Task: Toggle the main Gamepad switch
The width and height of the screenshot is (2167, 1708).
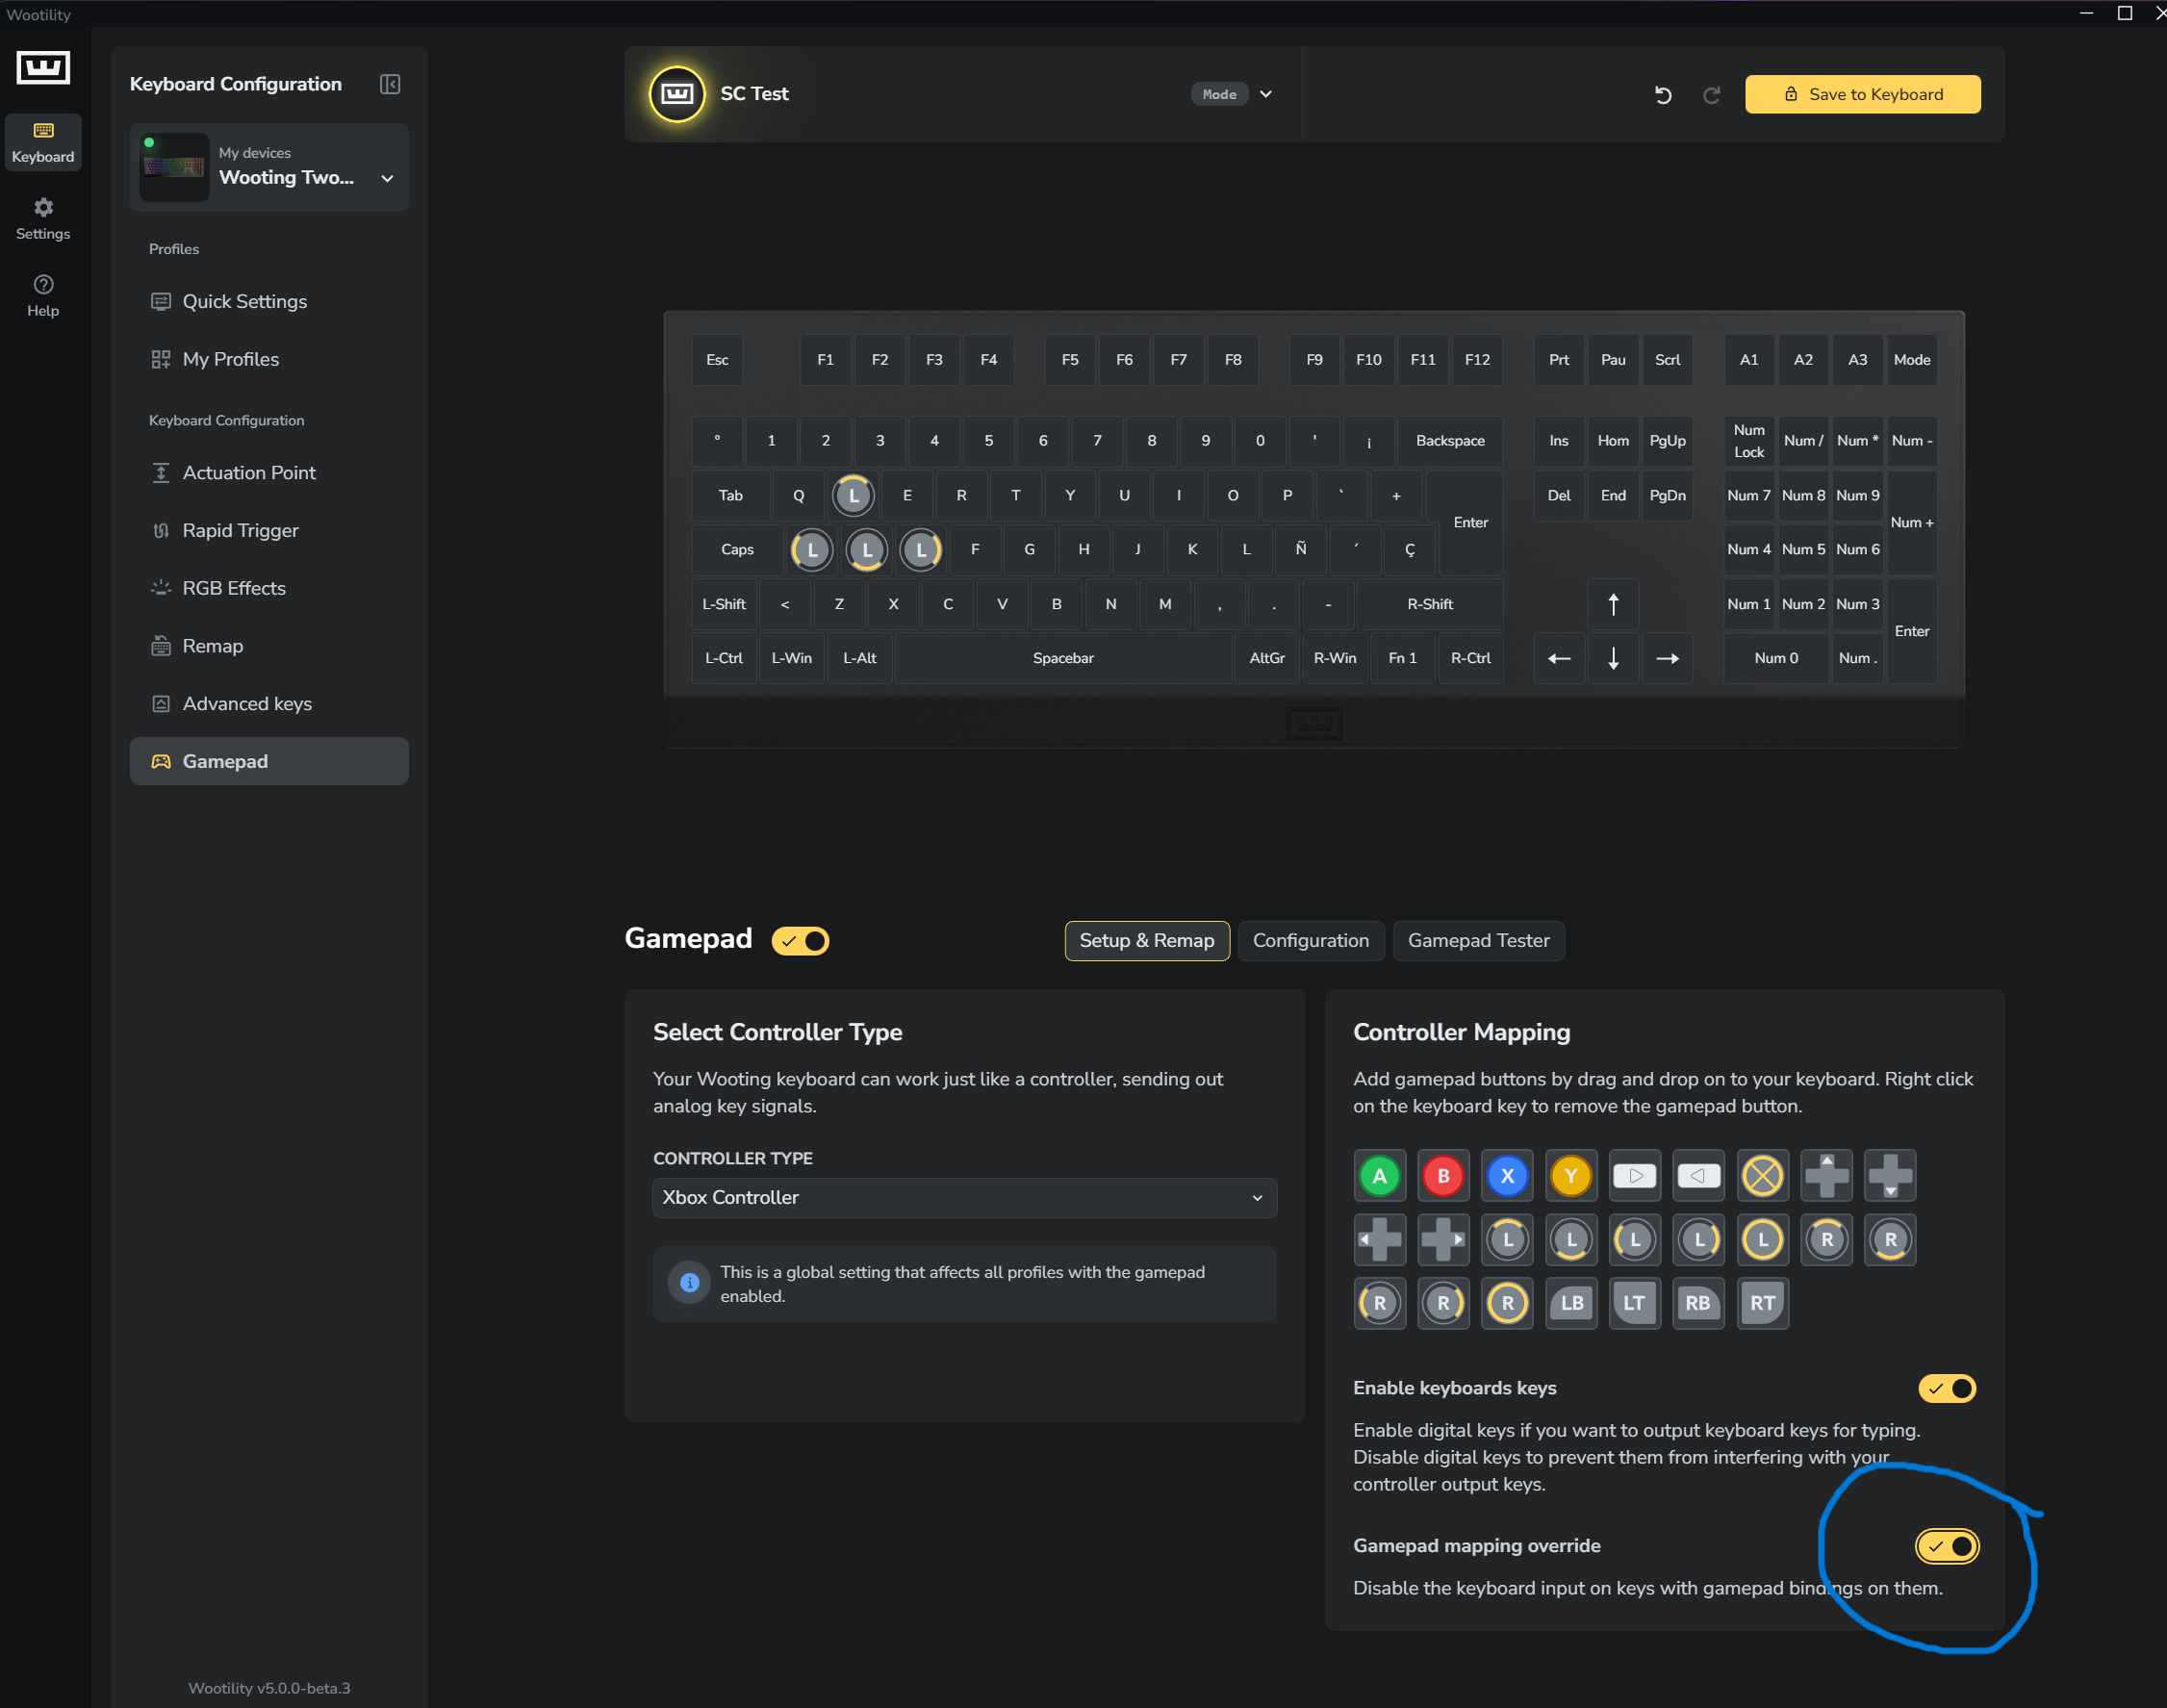Action: click(800, 941)
